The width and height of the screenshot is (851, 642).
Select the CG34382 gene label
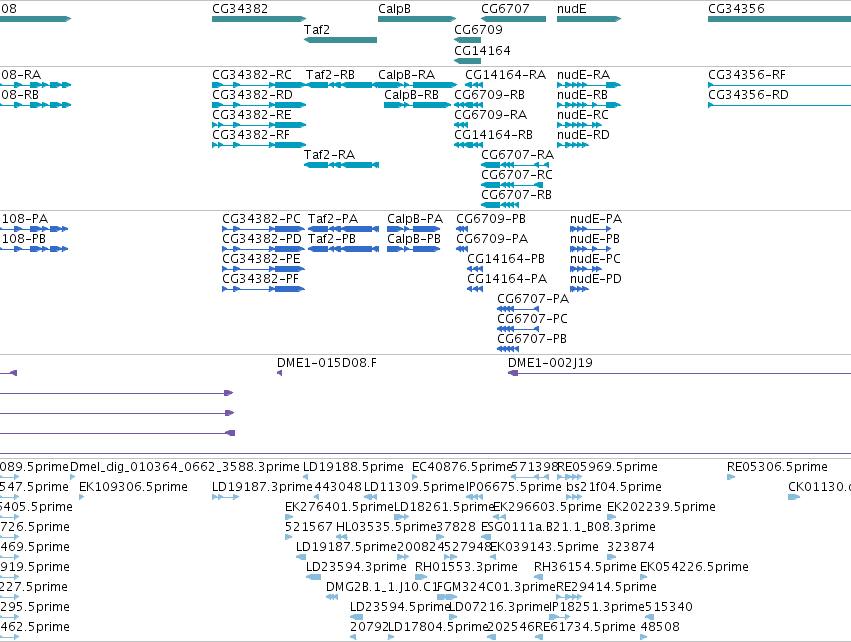pos(240,9)
